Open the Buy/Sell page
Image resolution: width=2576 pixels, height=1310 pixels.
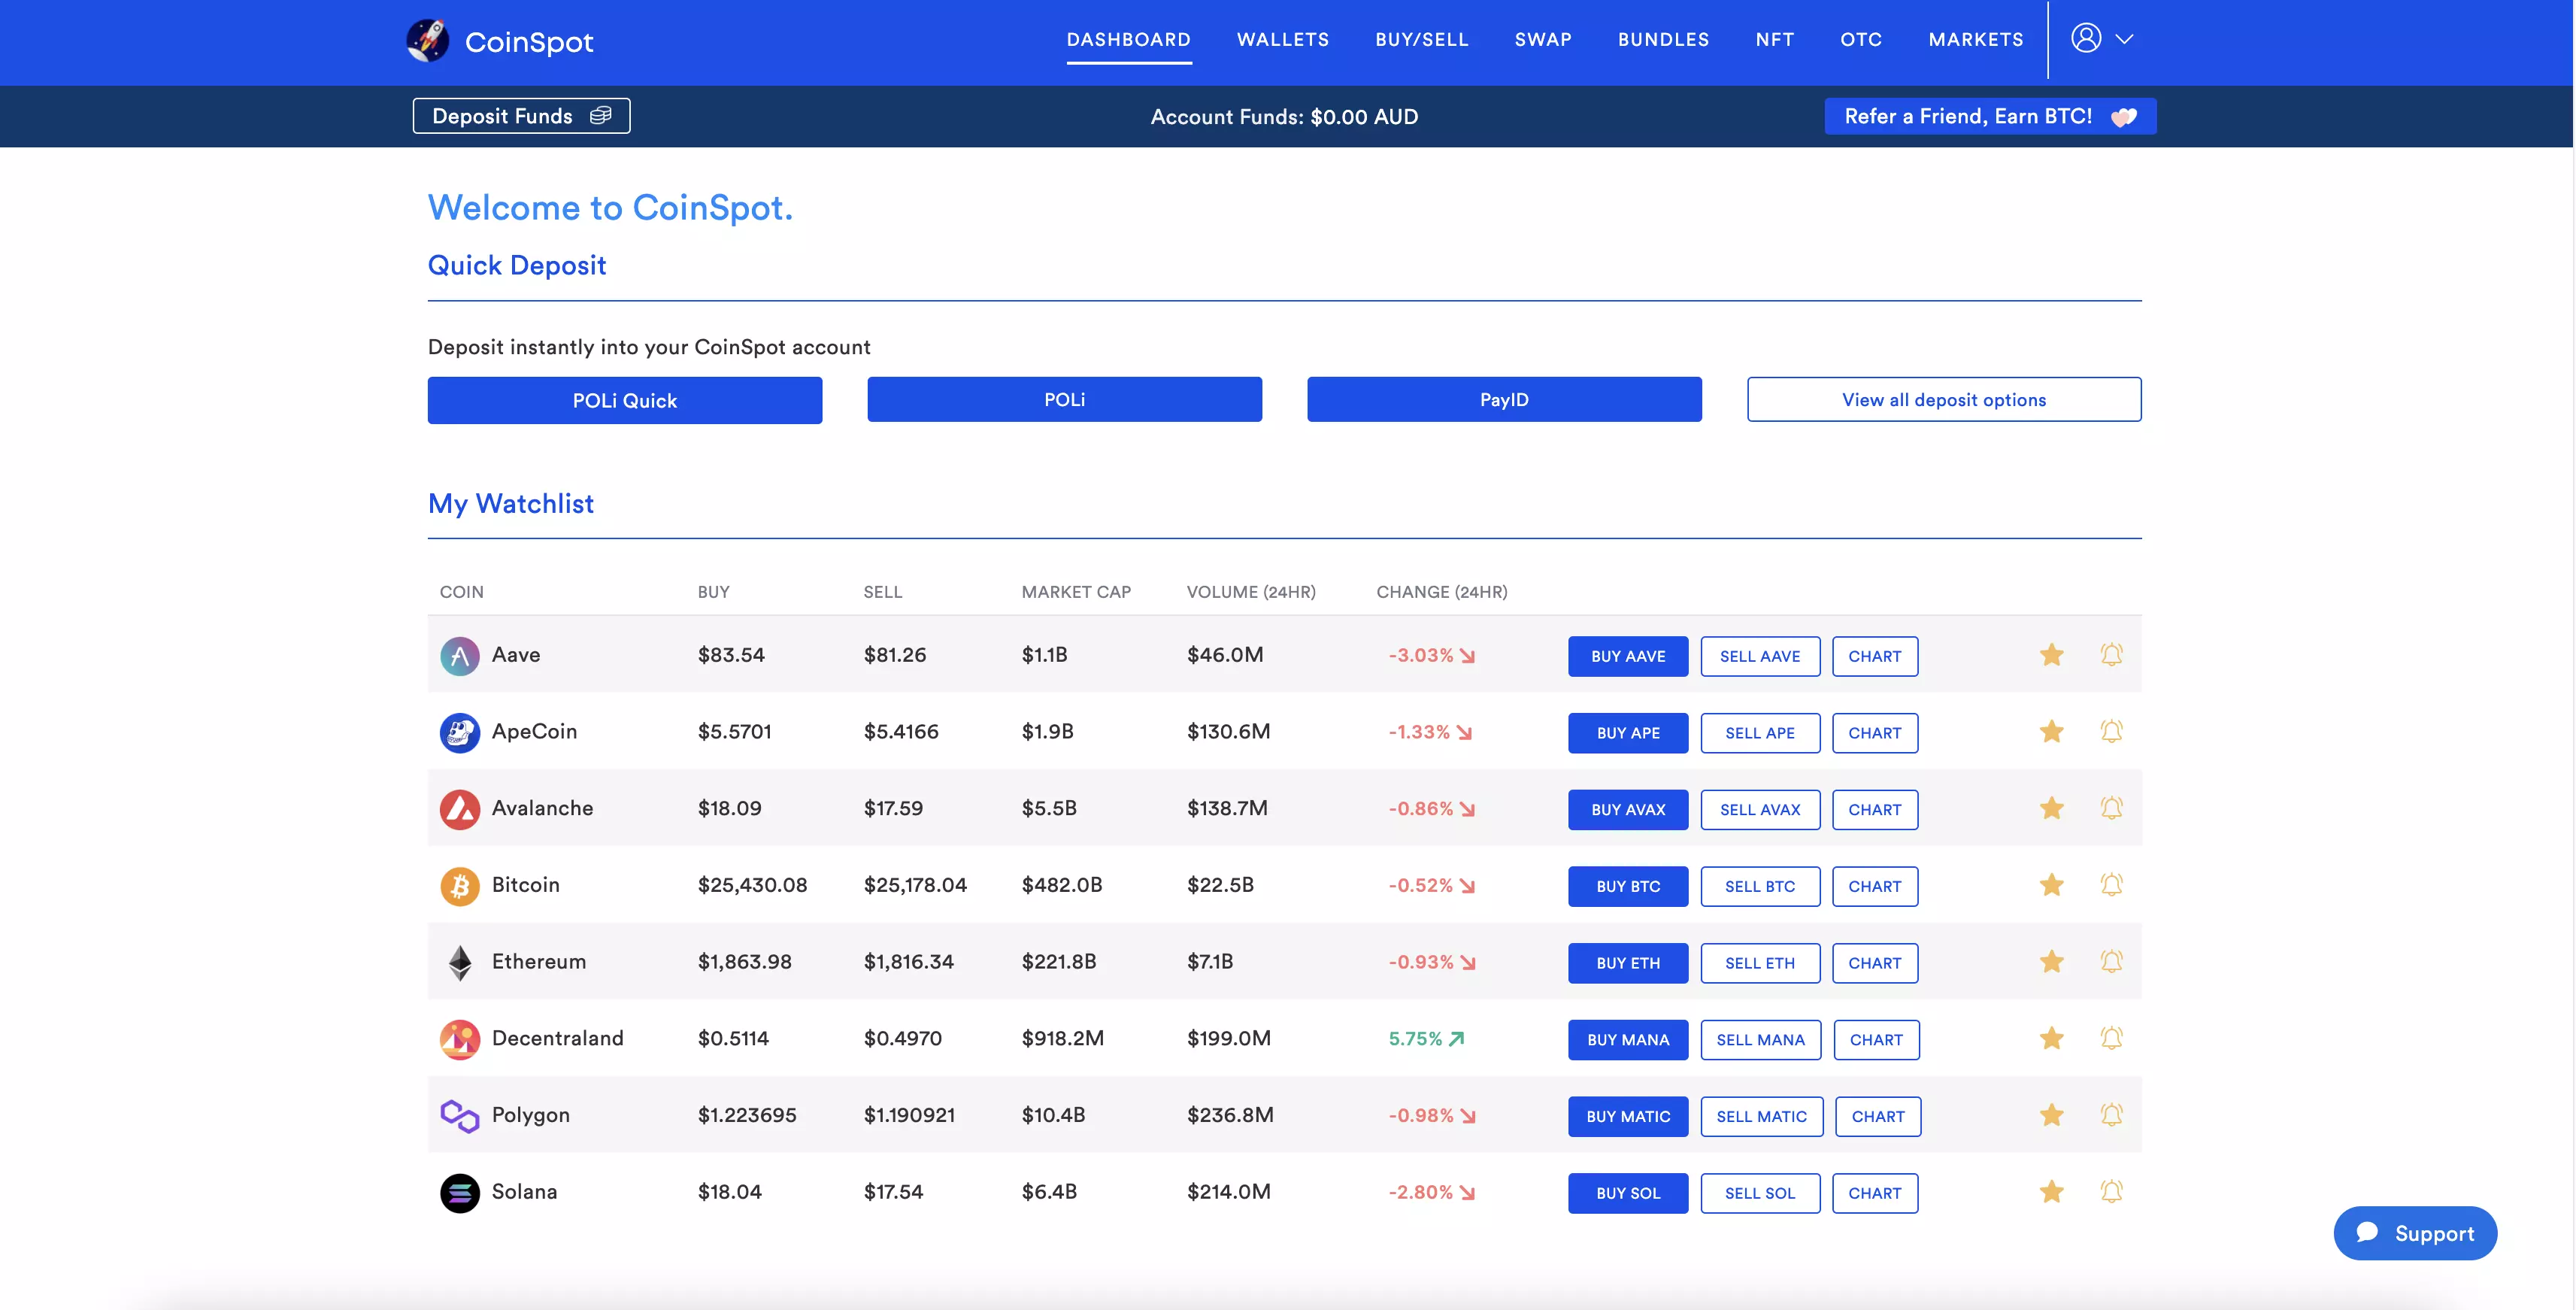1421,40
